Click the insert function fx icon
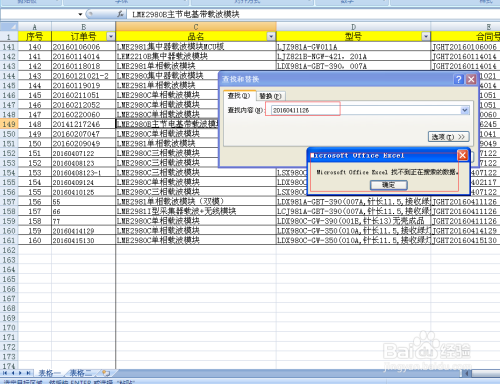 pos(120,14)
